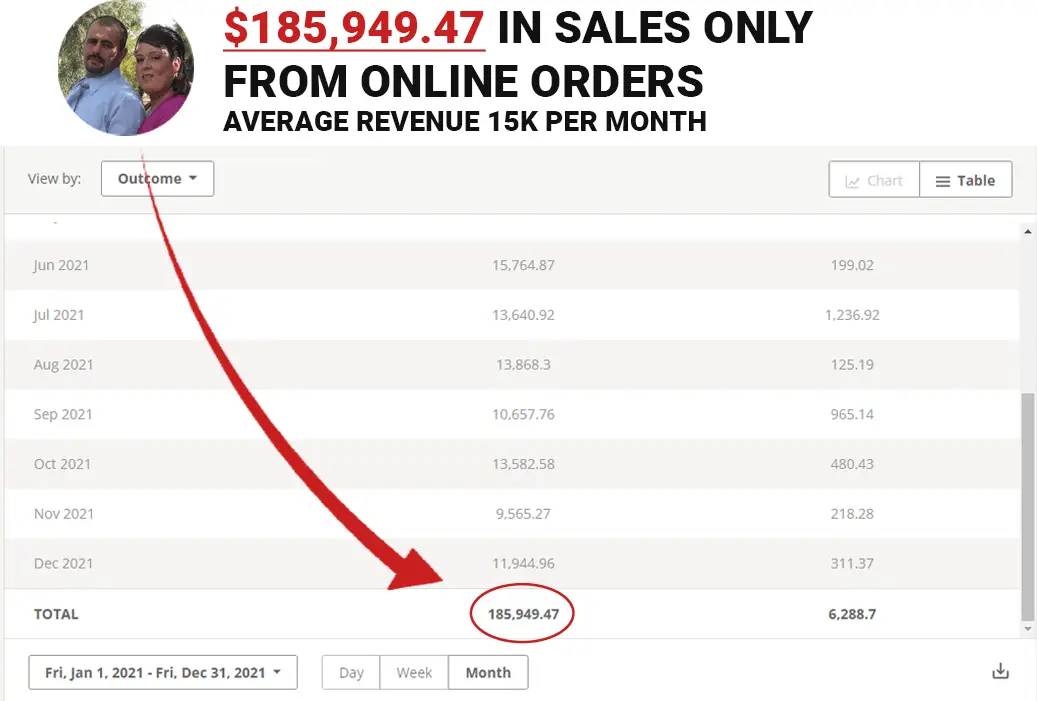Open the View by Outcome dropdown
This screenshot has width=1037, height=701.
(x=157, y=179)
